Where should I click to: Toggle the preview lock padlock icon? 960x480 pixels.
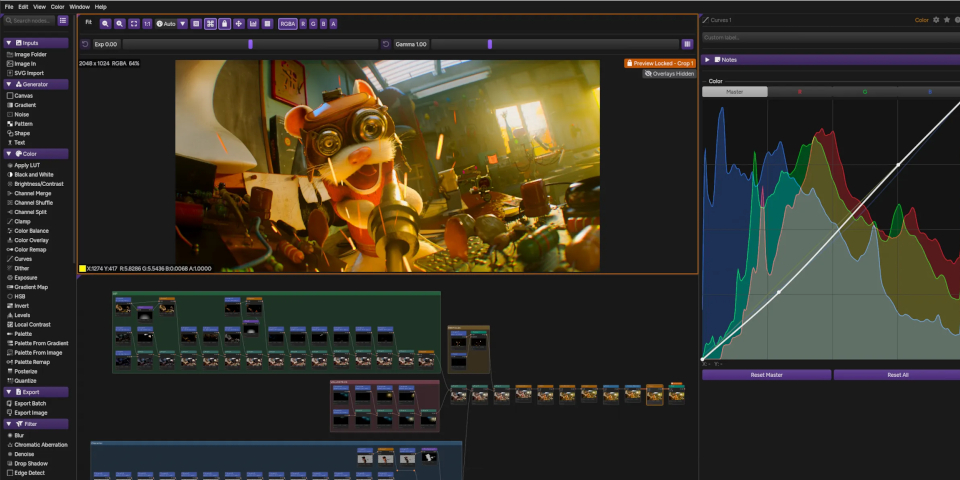pos(225,24)
